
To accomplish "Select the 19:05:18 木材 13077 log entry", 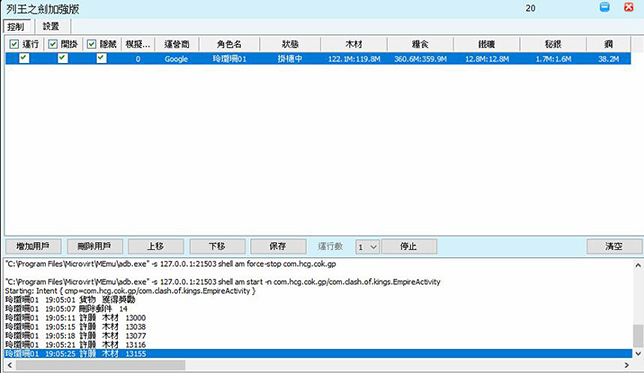I will coord(75,336).
